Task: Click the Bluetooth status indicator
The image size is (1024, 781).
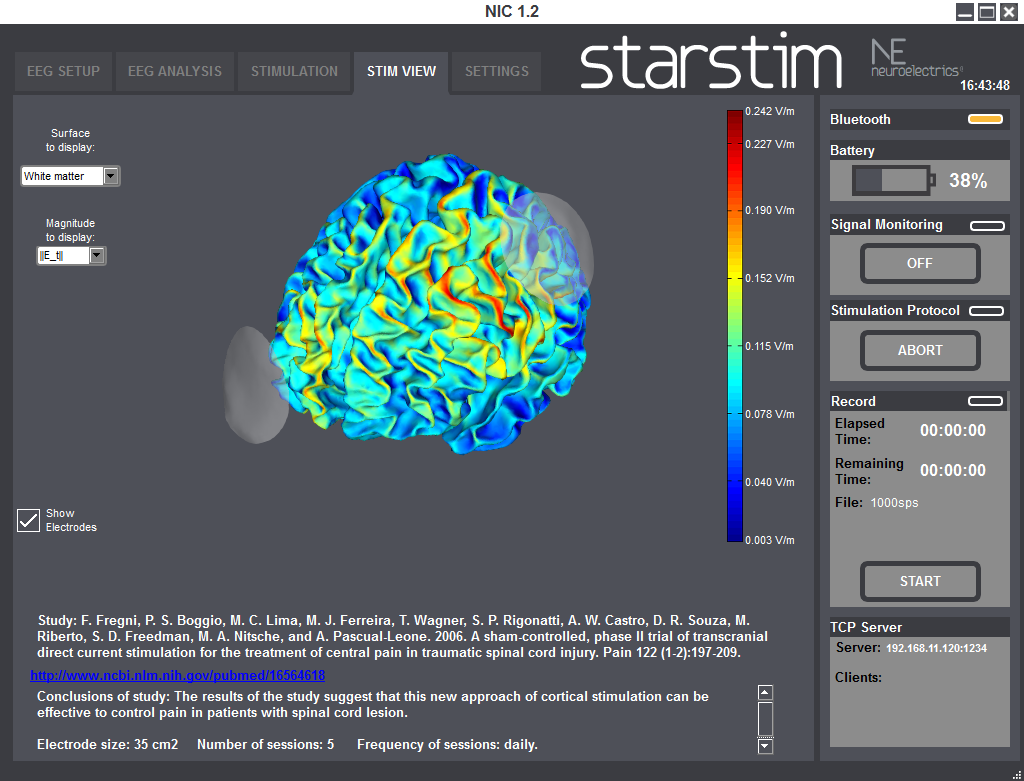Action: pyautogui.click(x=985, y=119)
